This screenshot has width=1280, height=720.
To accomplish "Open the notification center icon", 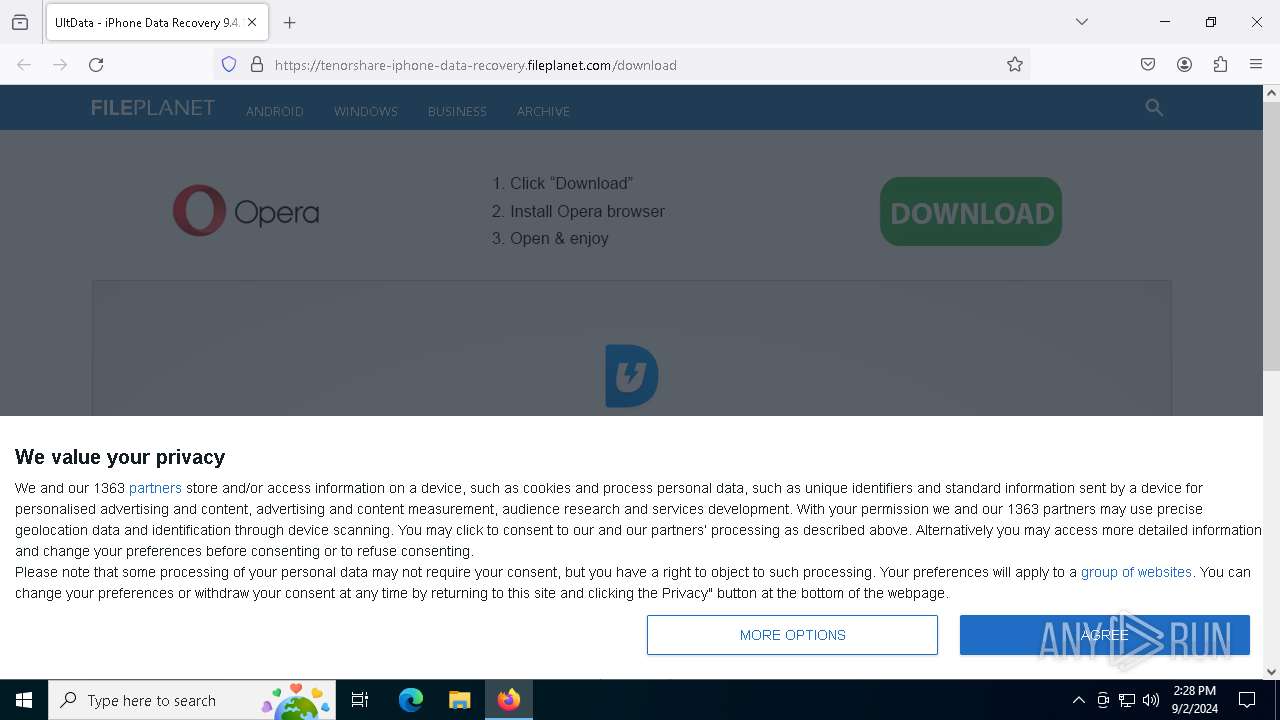I will (x=1247, y=700).
